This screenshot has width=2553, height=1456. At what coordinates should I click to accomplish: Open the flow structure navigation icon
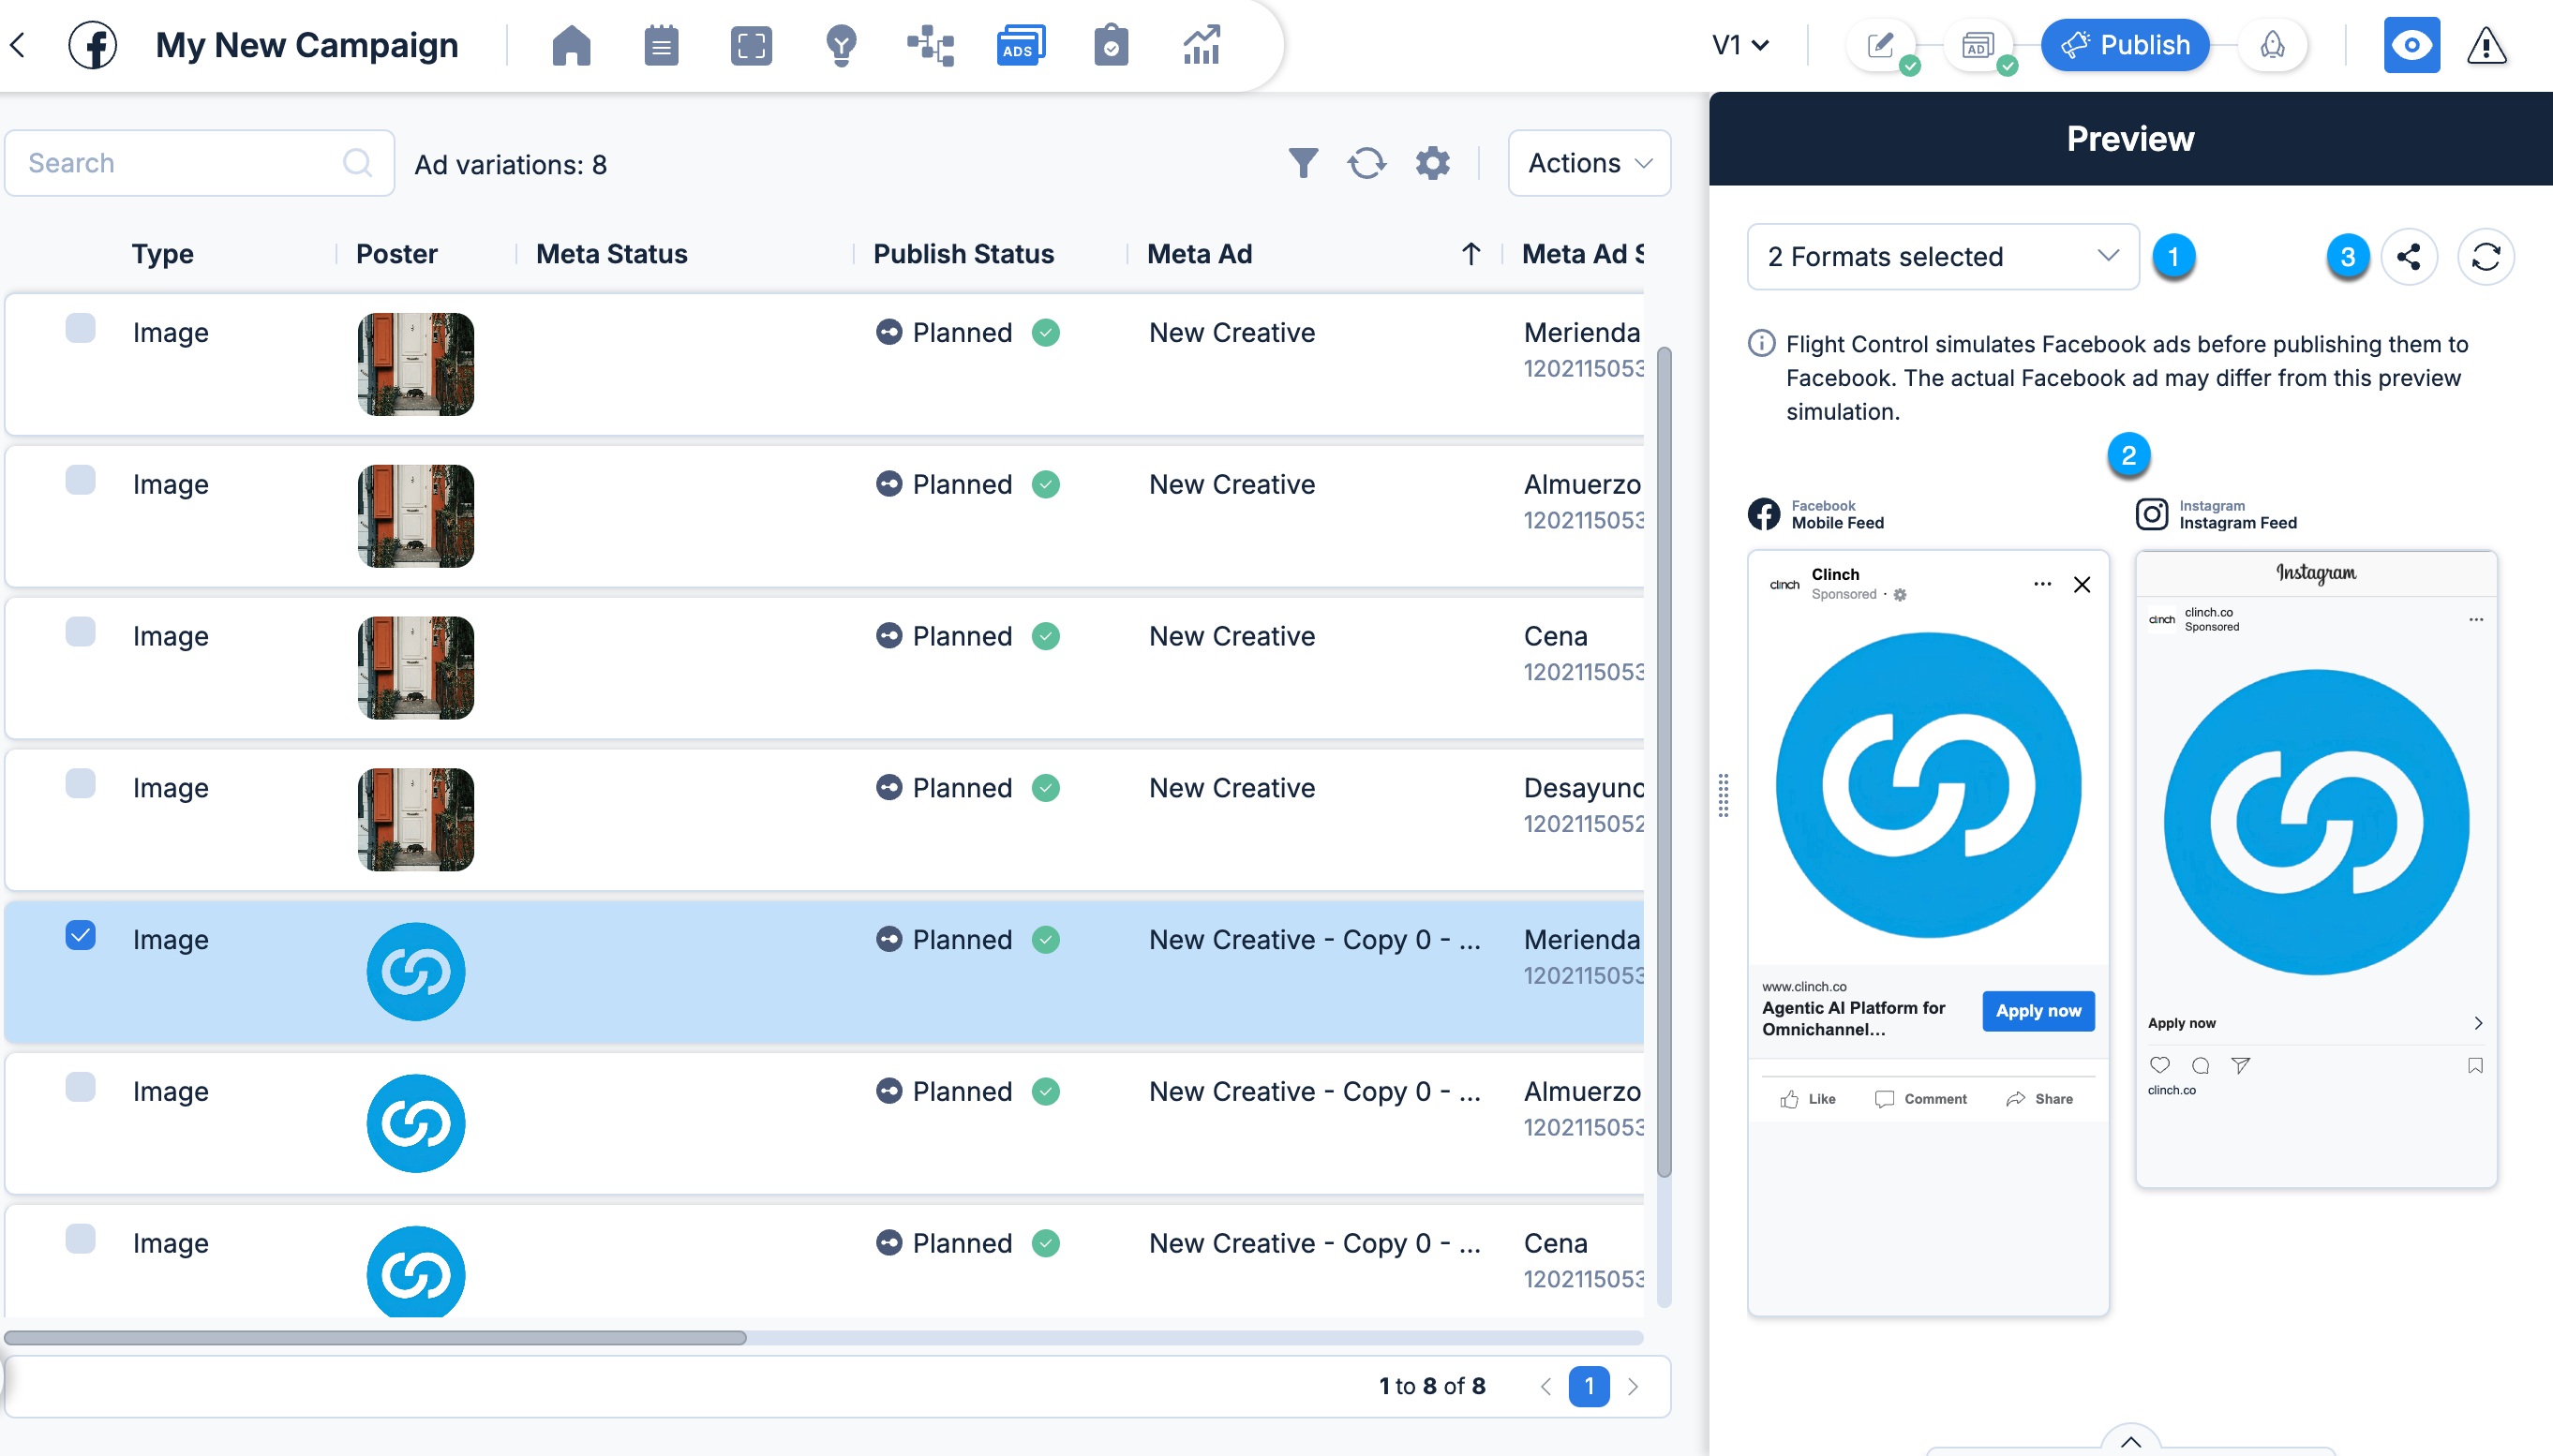pyautogui.click(x=930, y=46)
